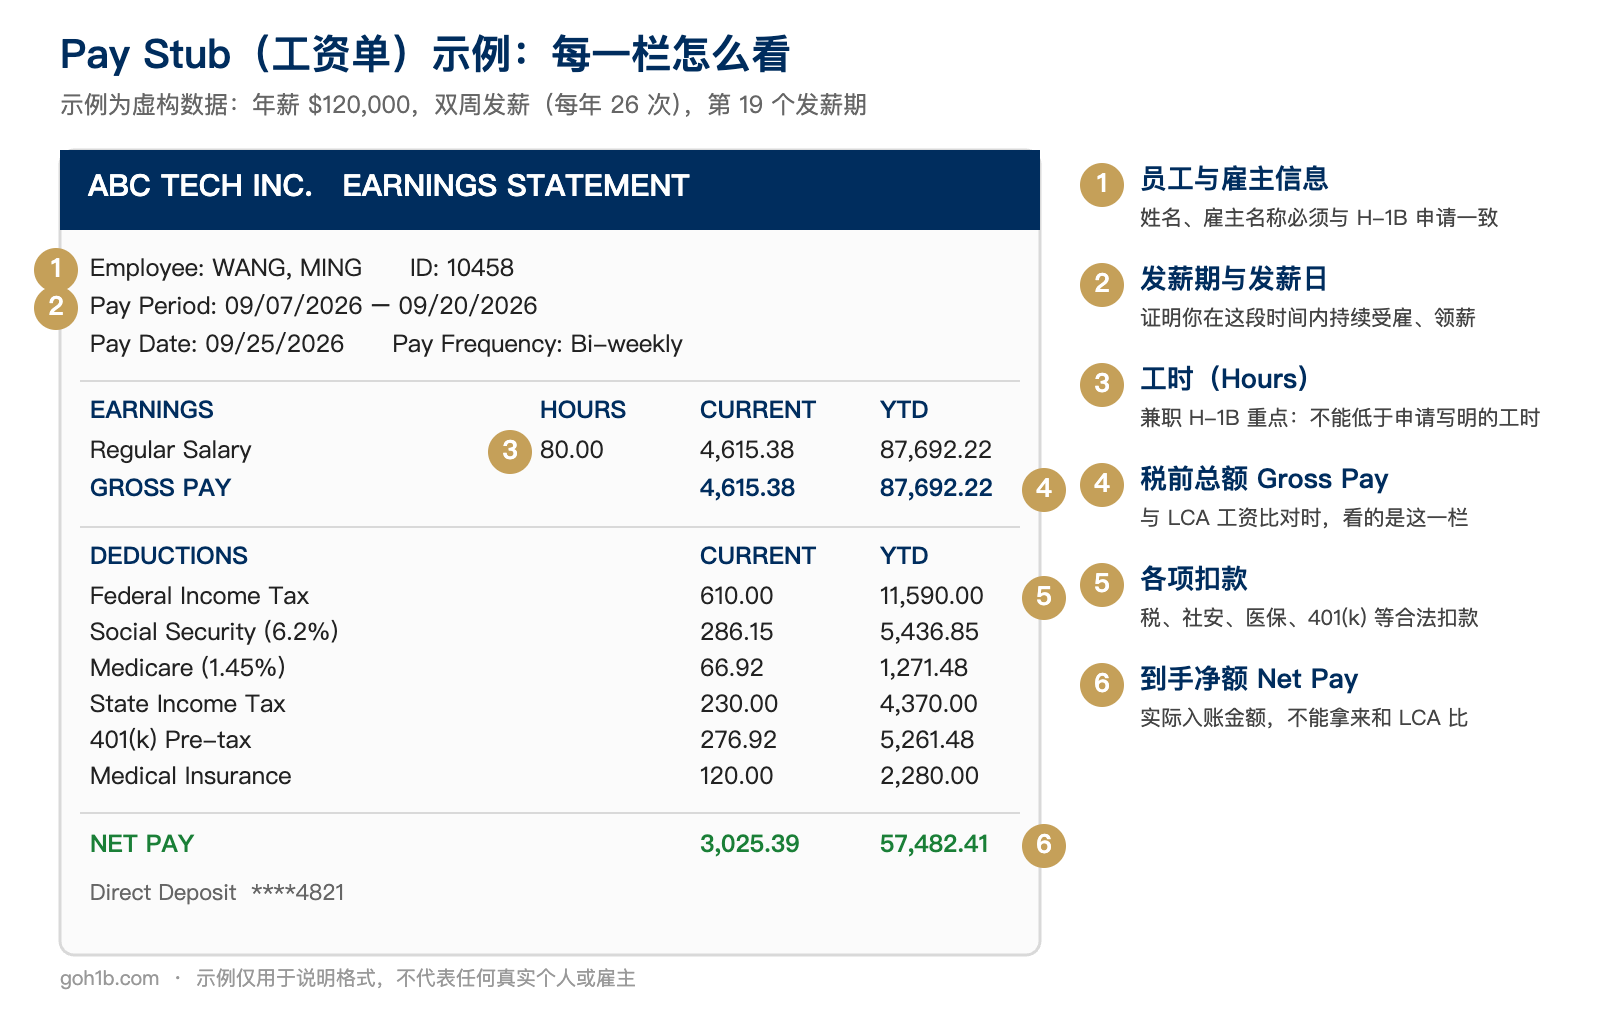The image size is (1600, 1010).
Task: Click the 'YTD' header in the earnings section
Action: [x=904, y=410]
